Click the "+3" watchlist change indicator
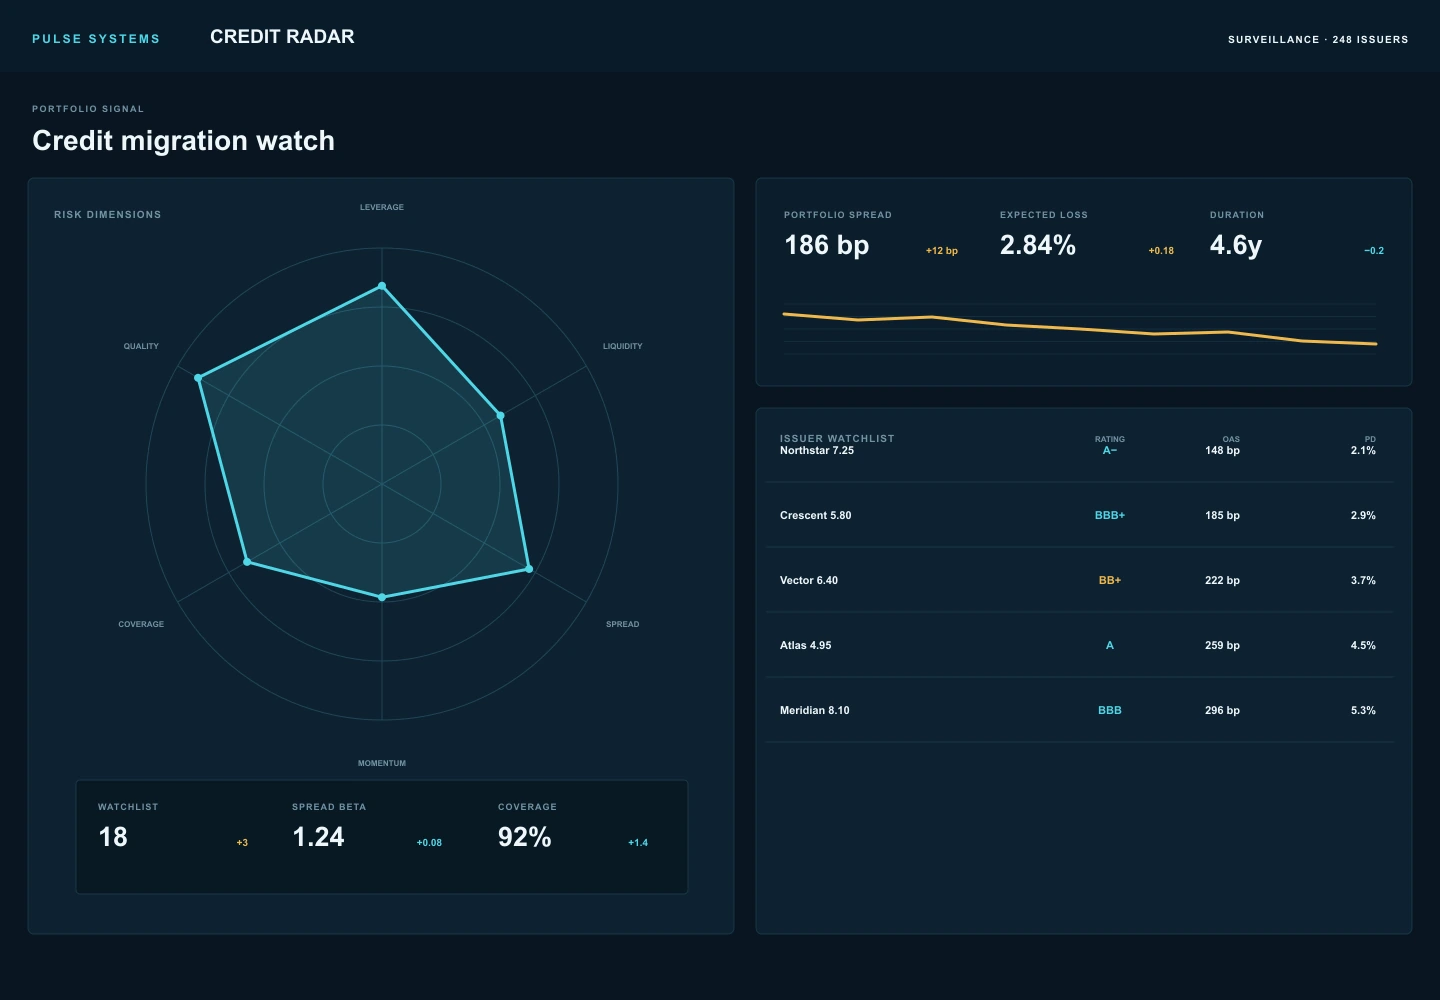The height and width of the screenshot is (1000, 1440). [x=242, y=843]
